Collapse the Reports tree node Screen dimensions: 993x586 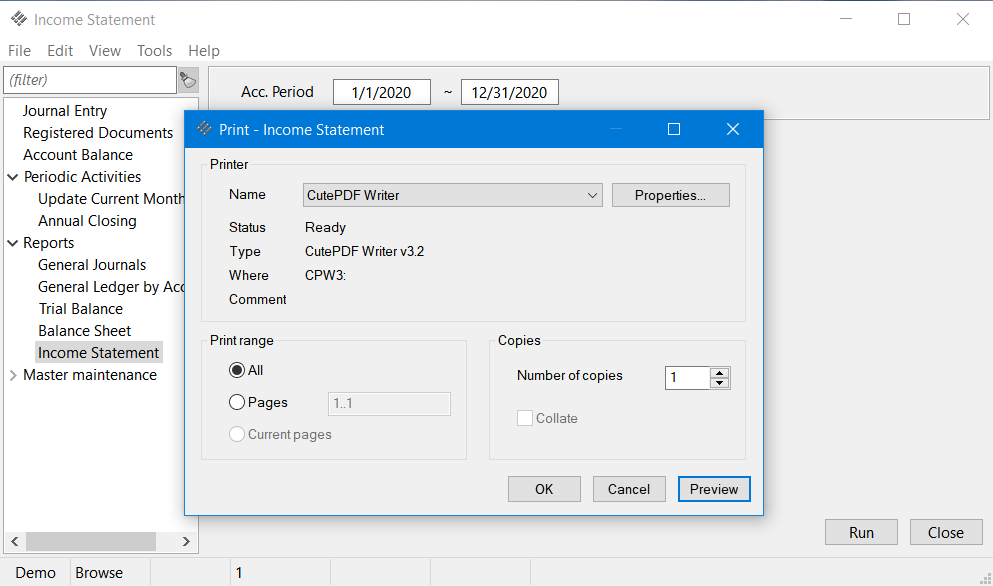(x=13, y=243)
